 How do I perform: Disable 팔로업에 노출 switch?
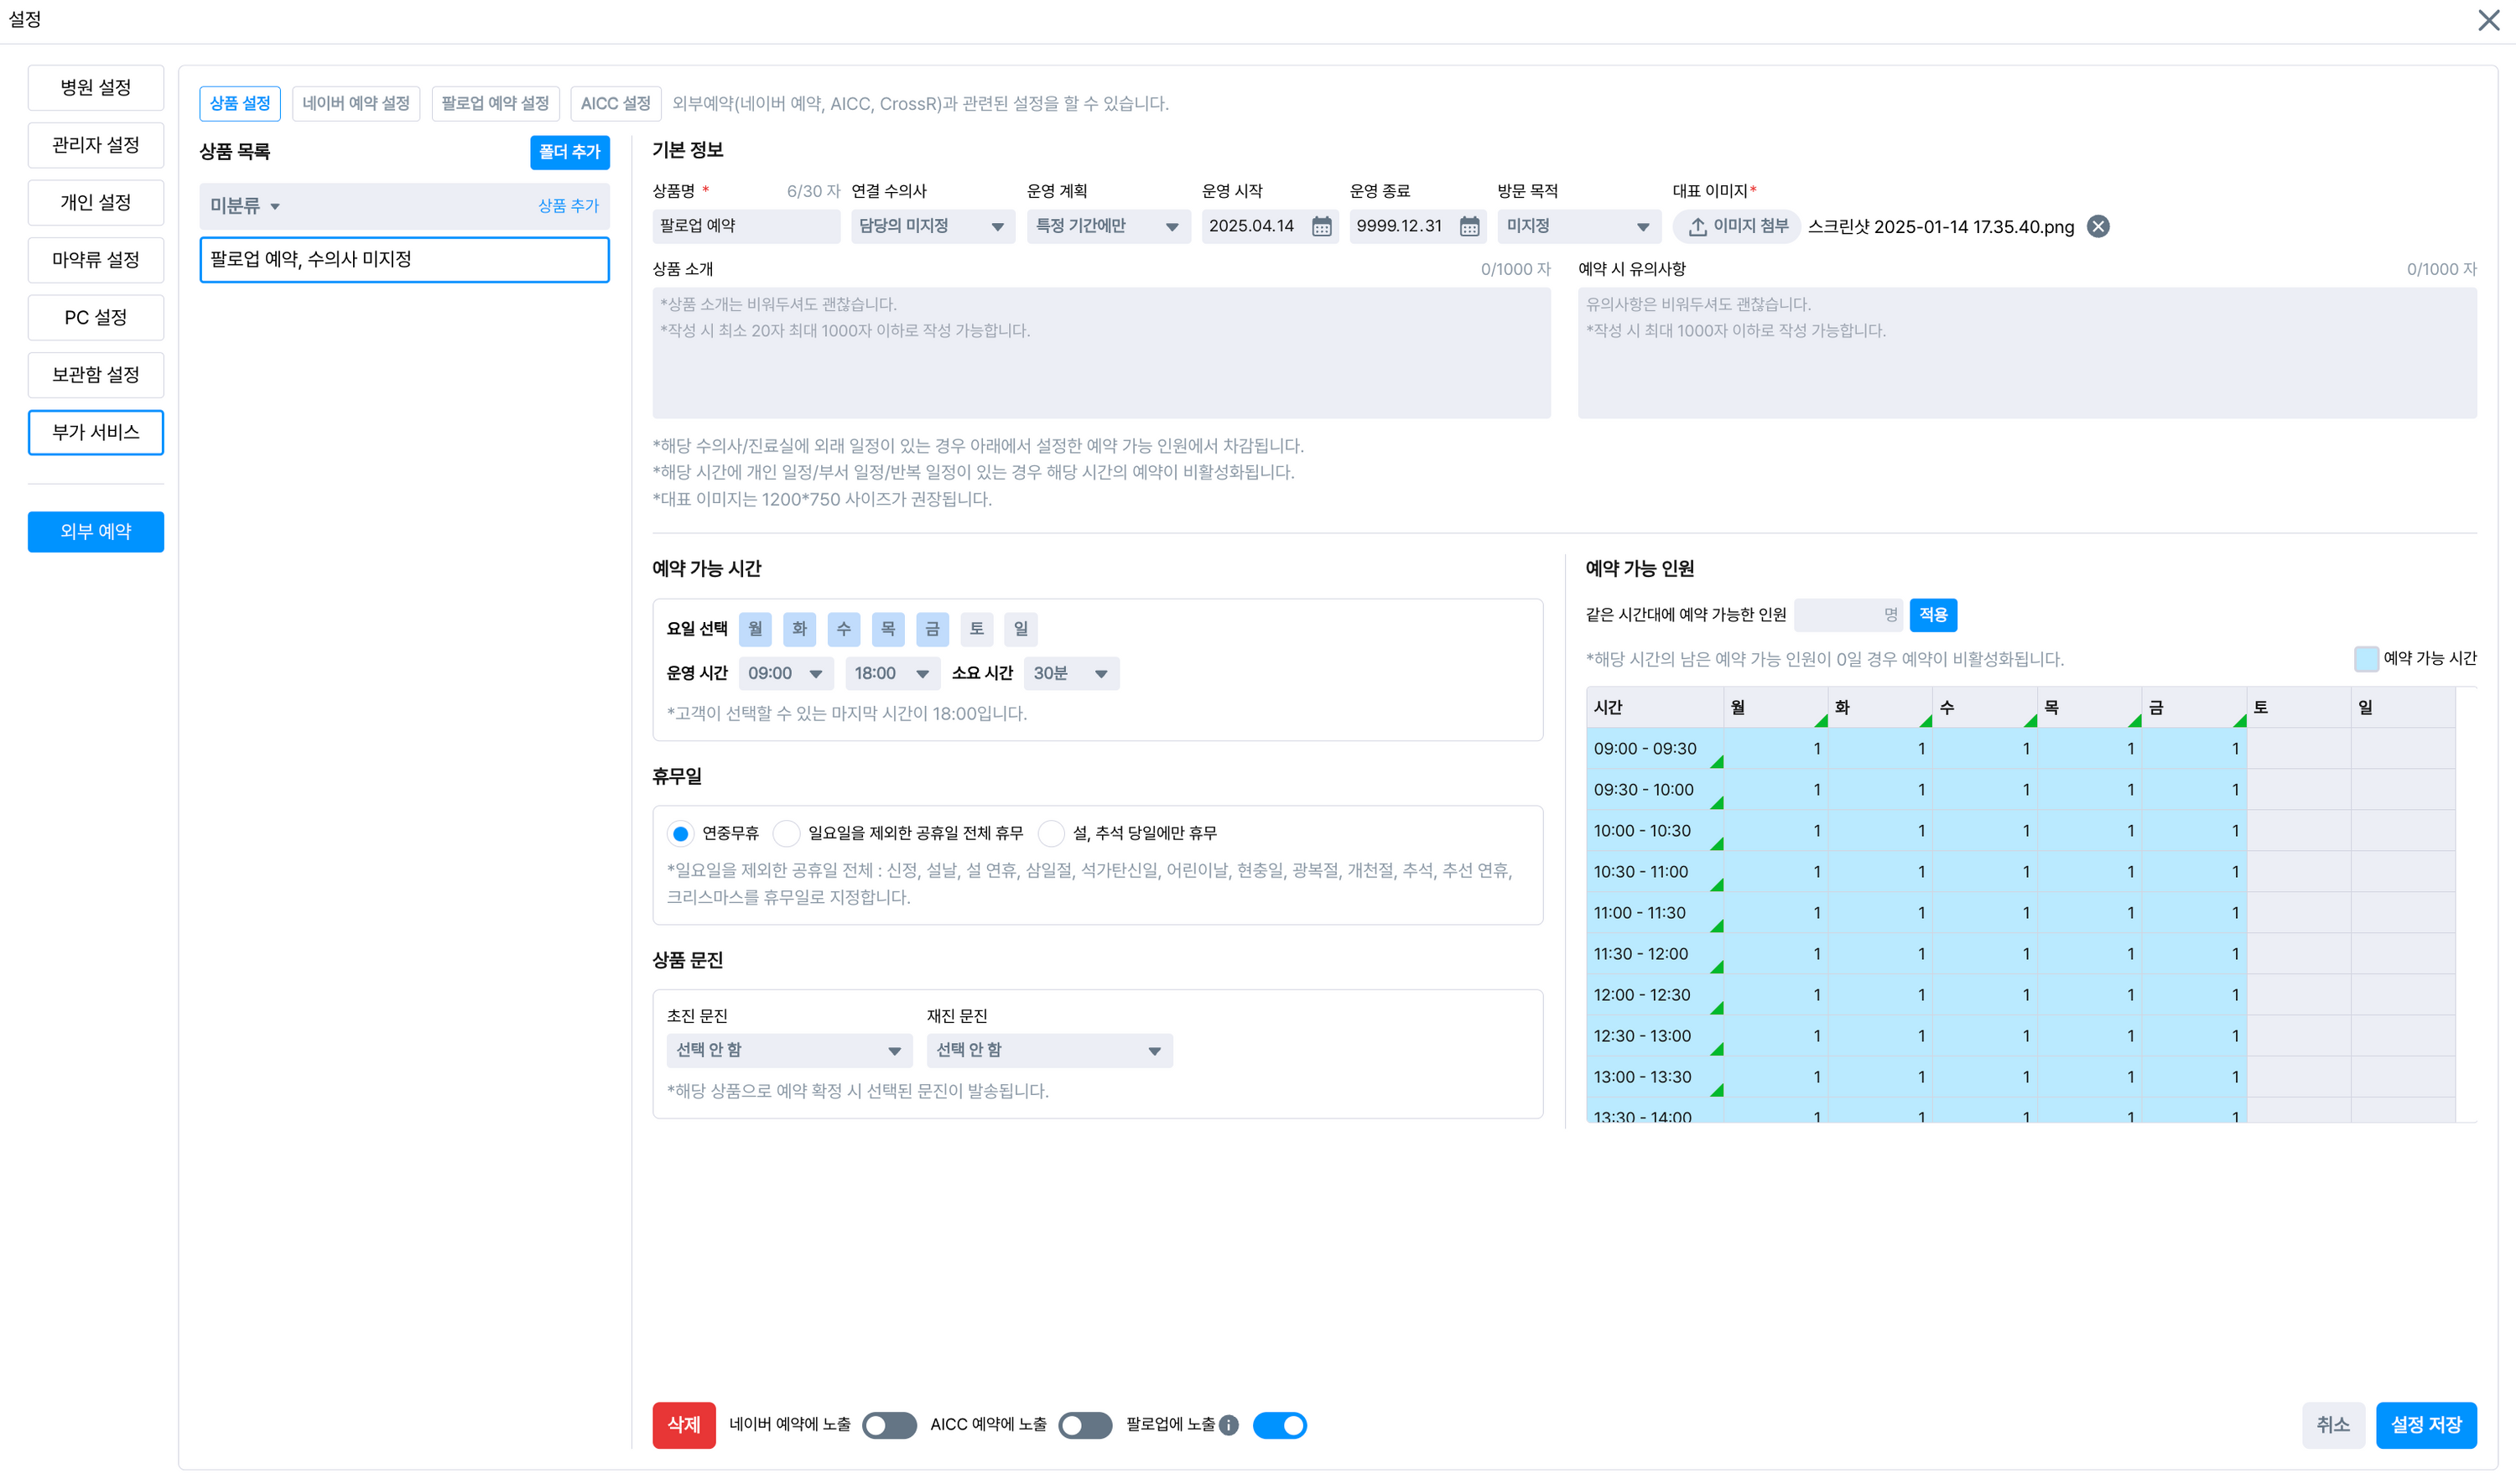(1279, 1425)
